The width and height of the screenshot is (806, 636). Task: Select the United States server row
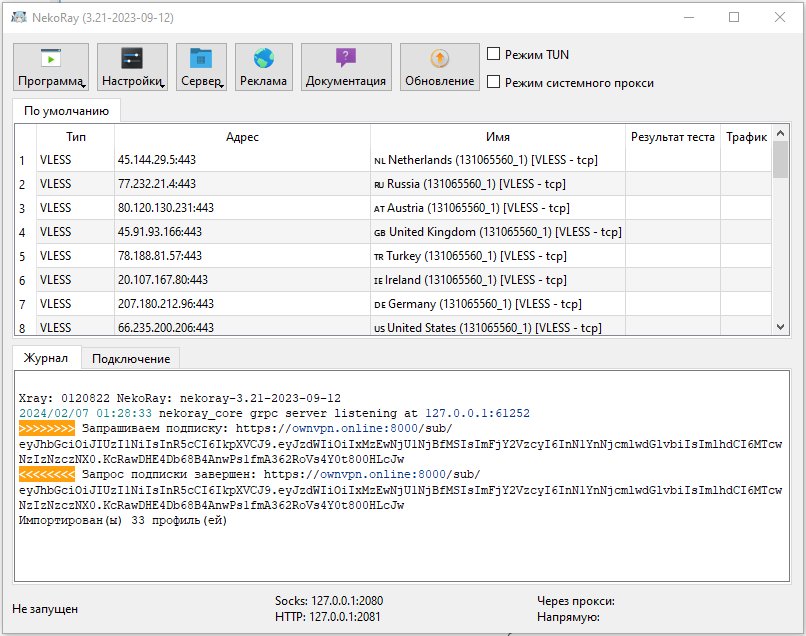[393, 326]
